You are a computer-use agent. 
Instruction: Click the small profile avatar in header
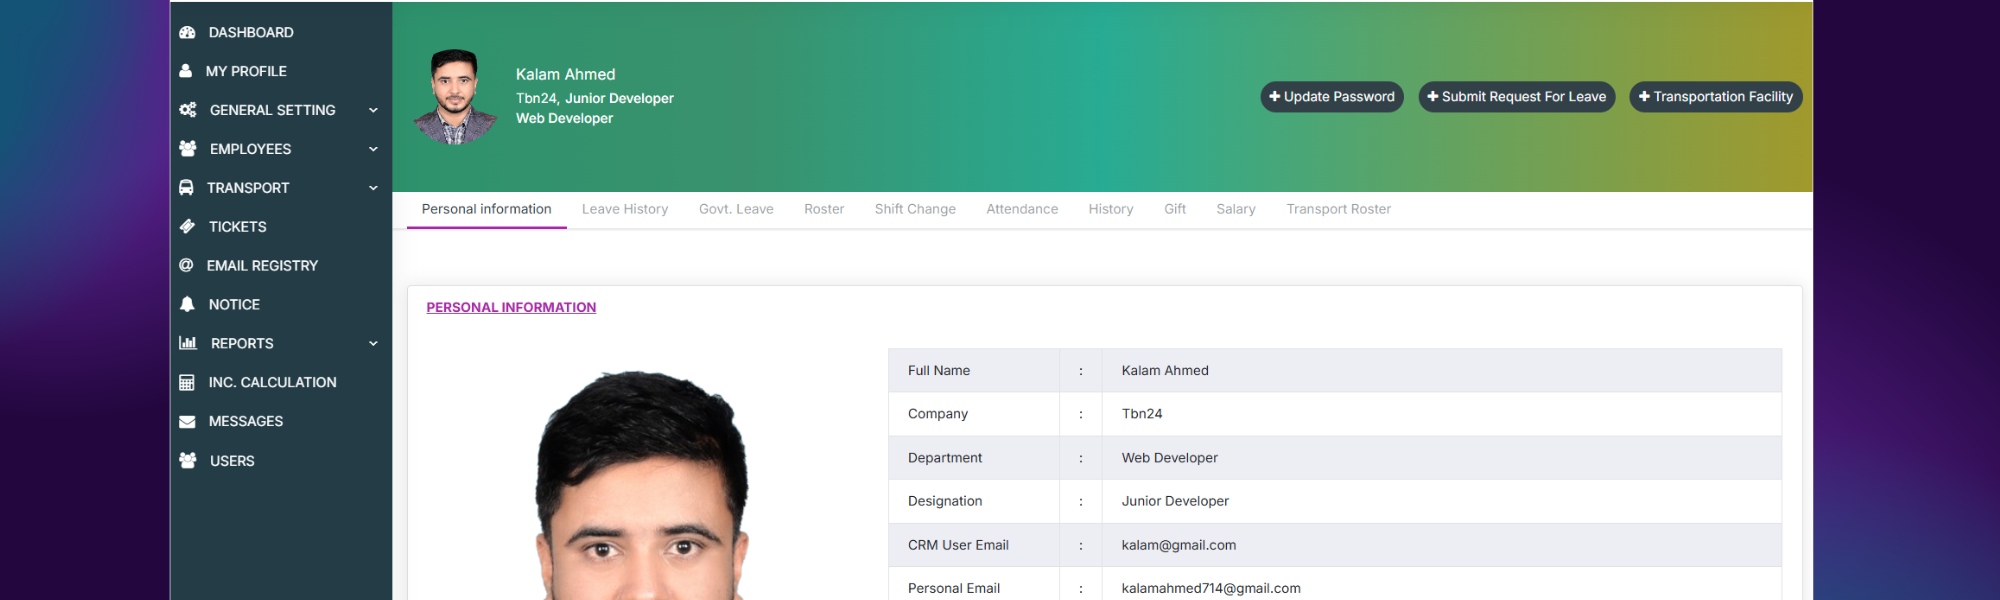point(455,97)
